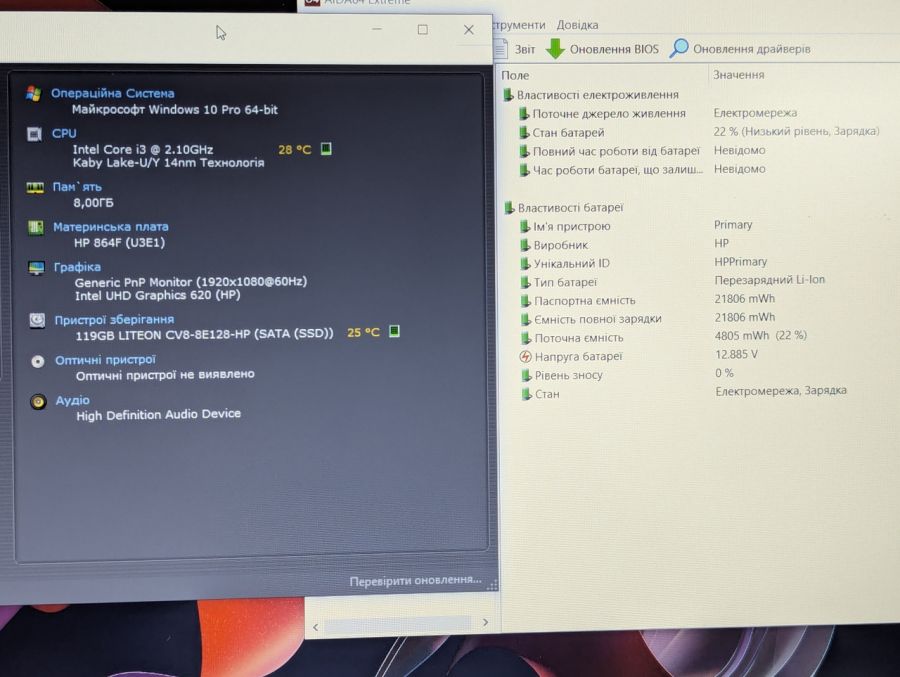
Task: Close the Speccy window
Action: [468, 30]
